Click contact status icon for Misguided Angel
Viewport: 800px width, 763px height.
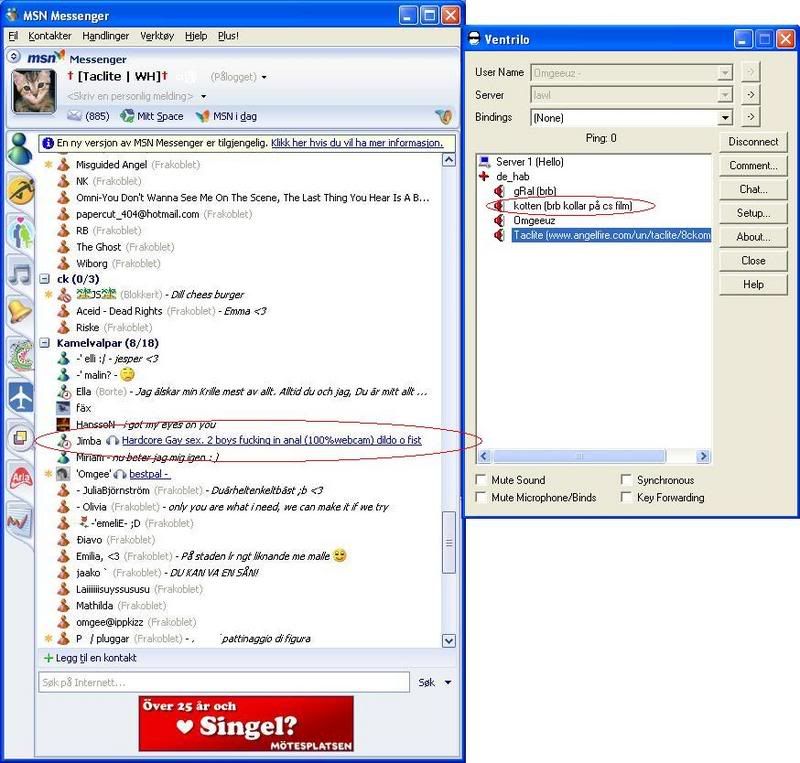coord(64,164)
